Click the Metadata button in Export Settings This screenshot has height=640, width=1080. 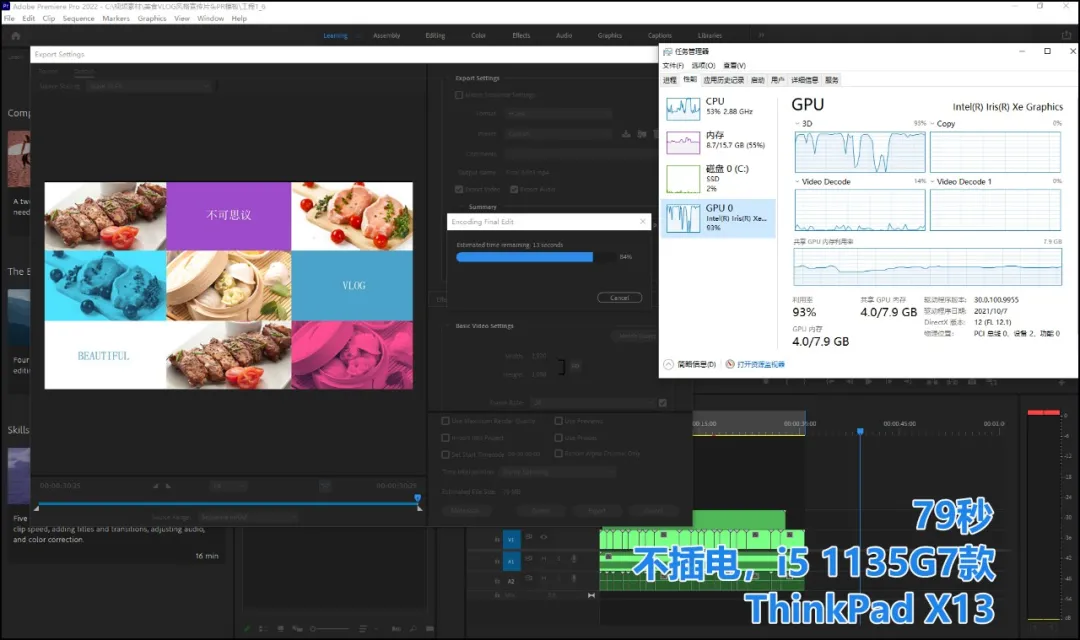coord(465,510)
